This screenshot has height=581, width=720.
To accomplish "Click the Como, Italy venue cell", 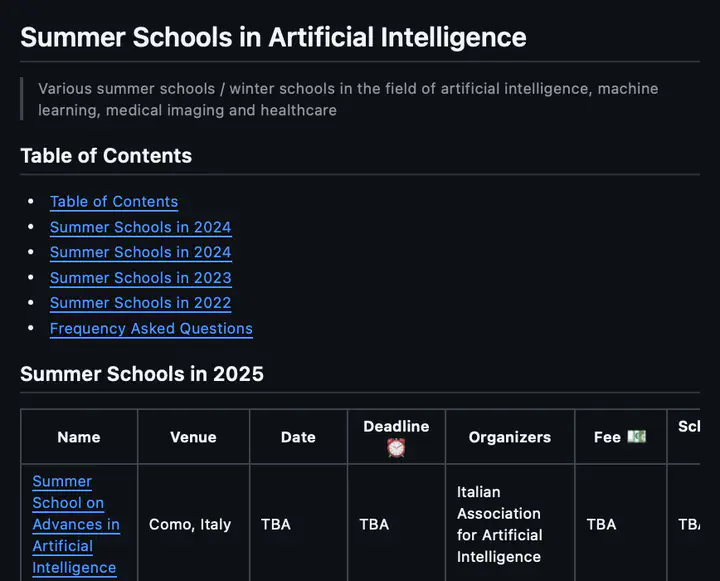I will (190, 525).
